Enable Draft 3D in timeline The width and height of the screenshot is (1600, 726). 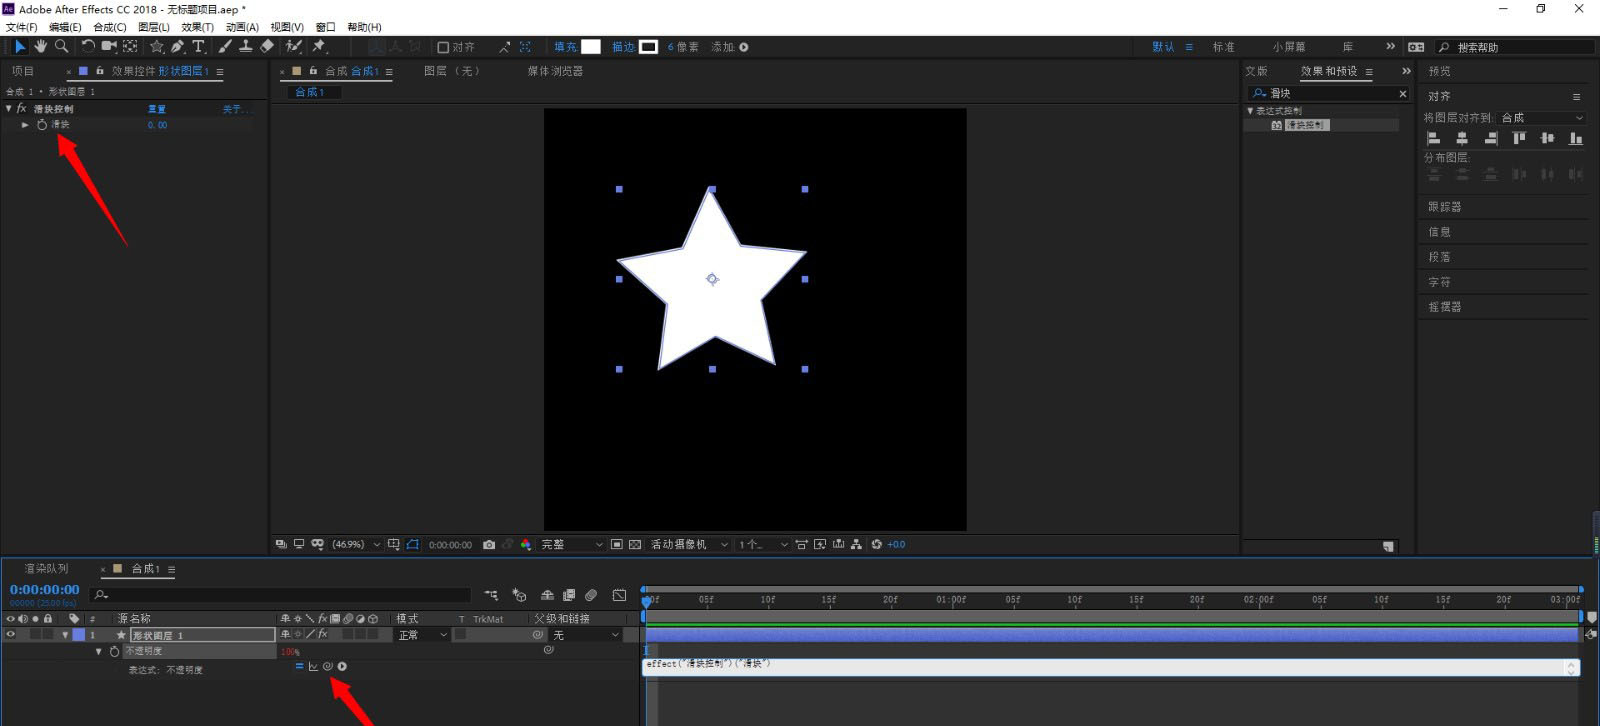pos(519,595)
